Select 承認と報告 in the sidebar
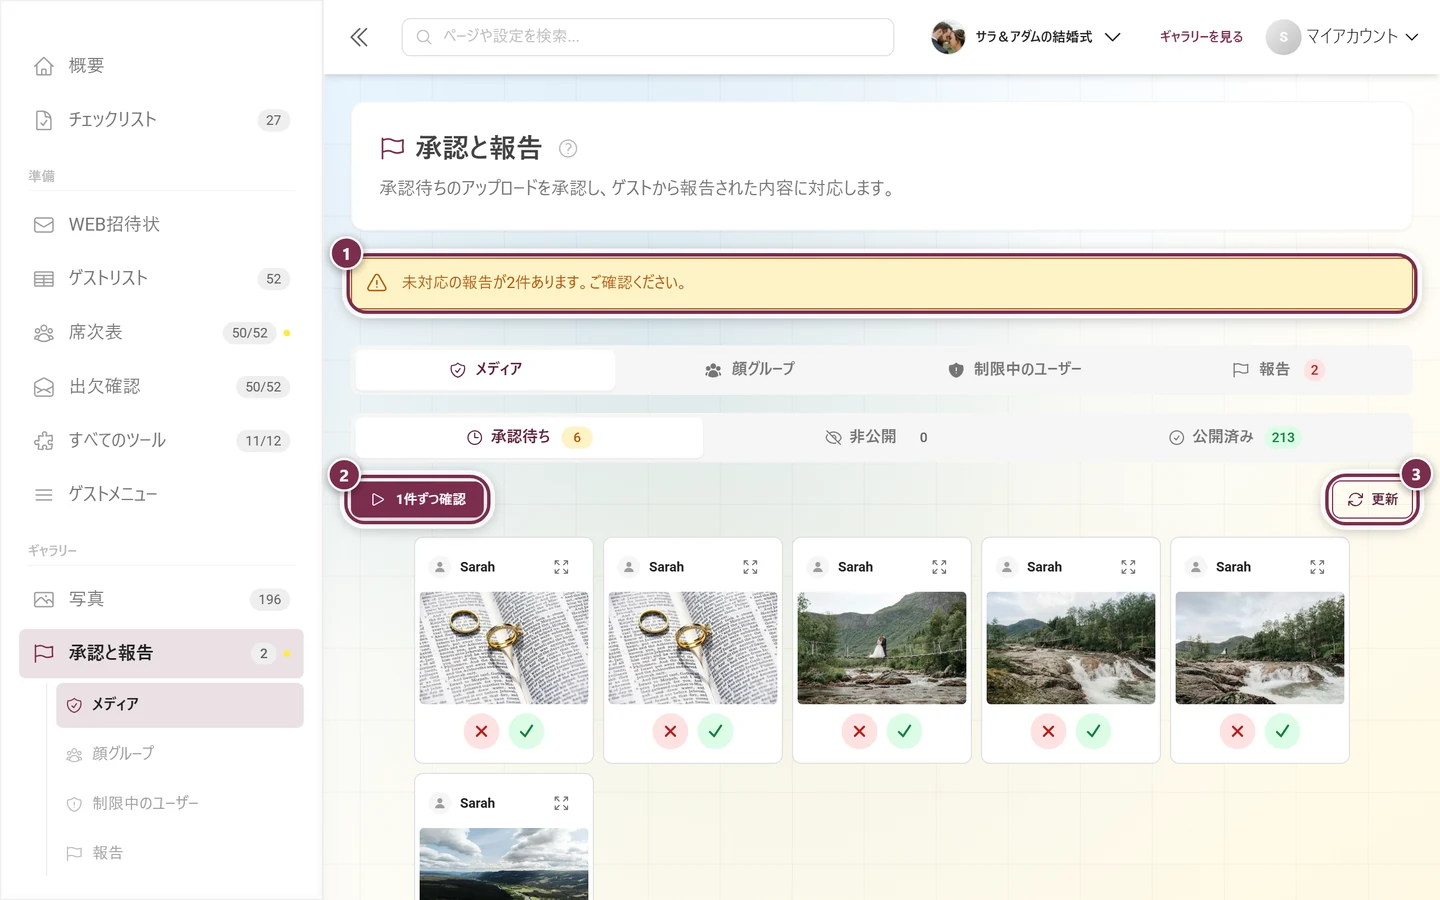The height and width of the screenshot is (900, 1440). 161,654
